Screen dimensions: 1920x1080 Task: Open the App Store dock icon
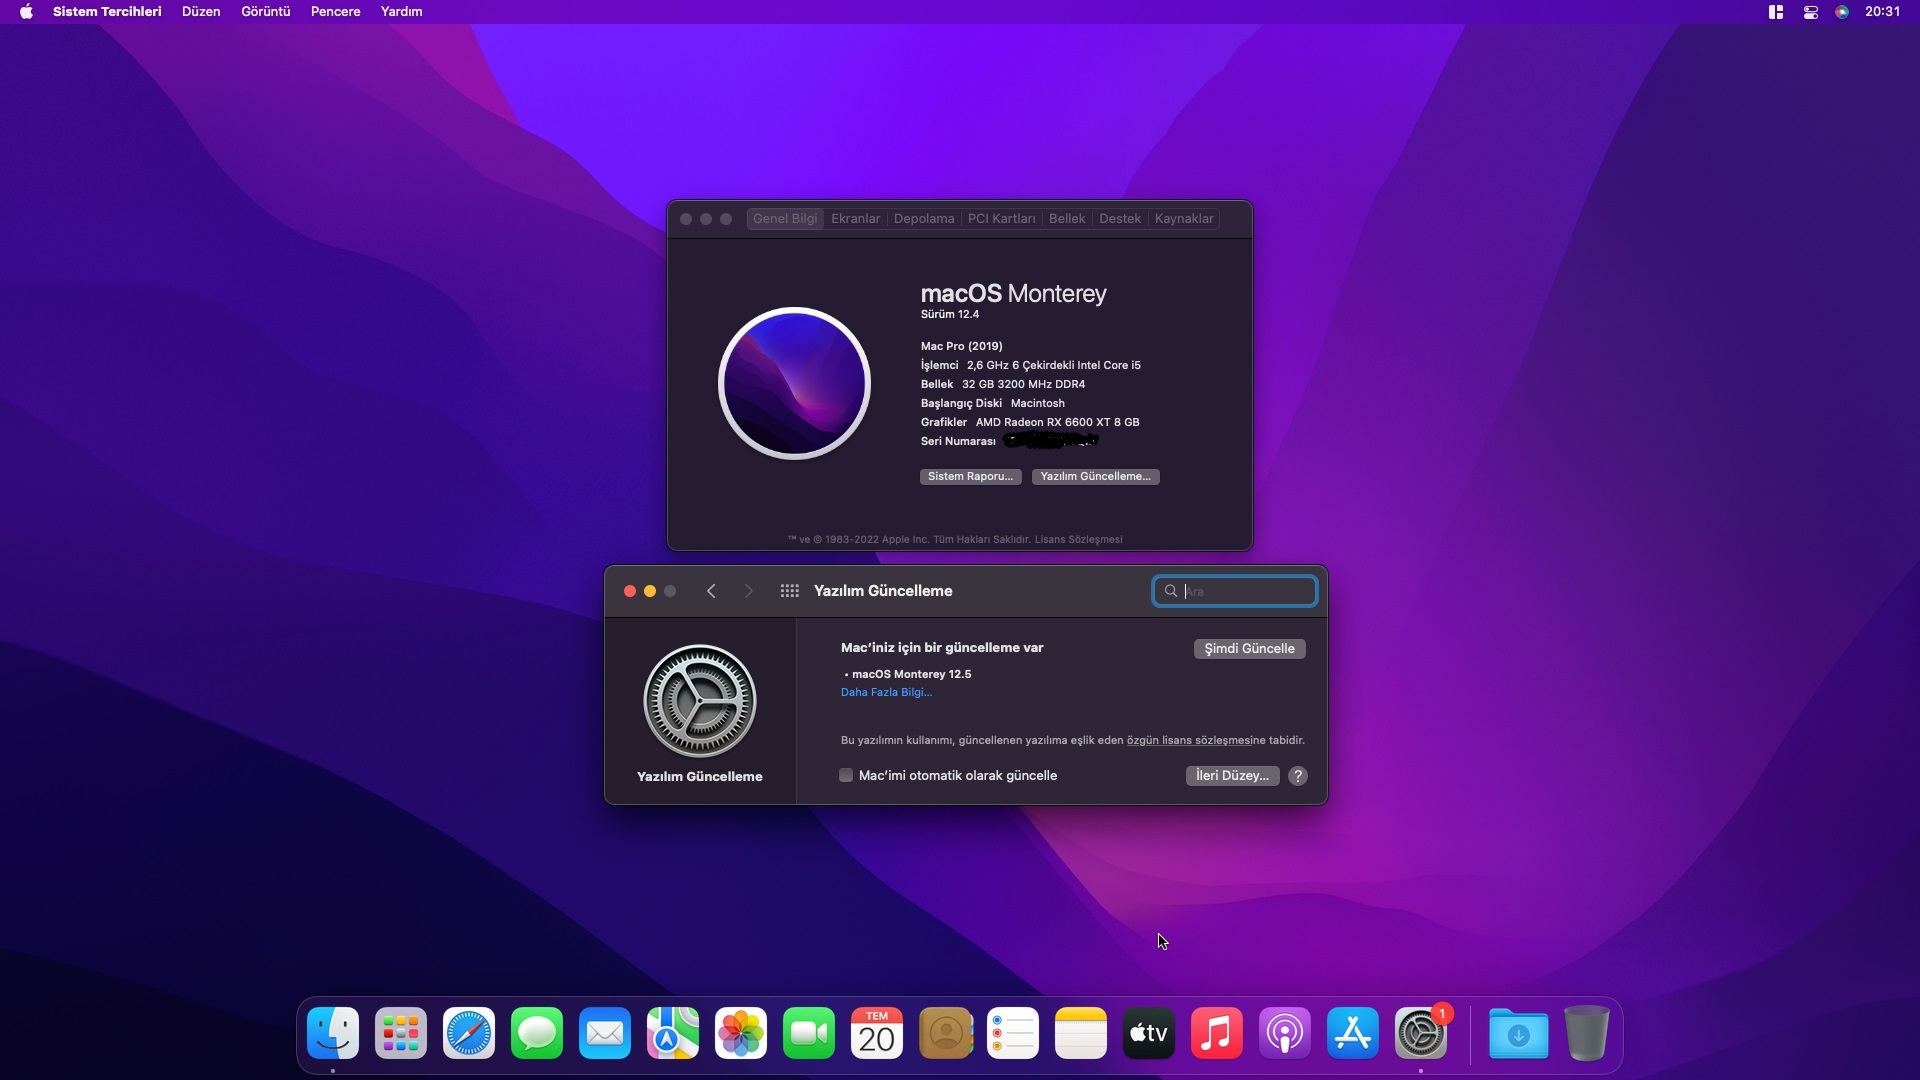1353,1033
